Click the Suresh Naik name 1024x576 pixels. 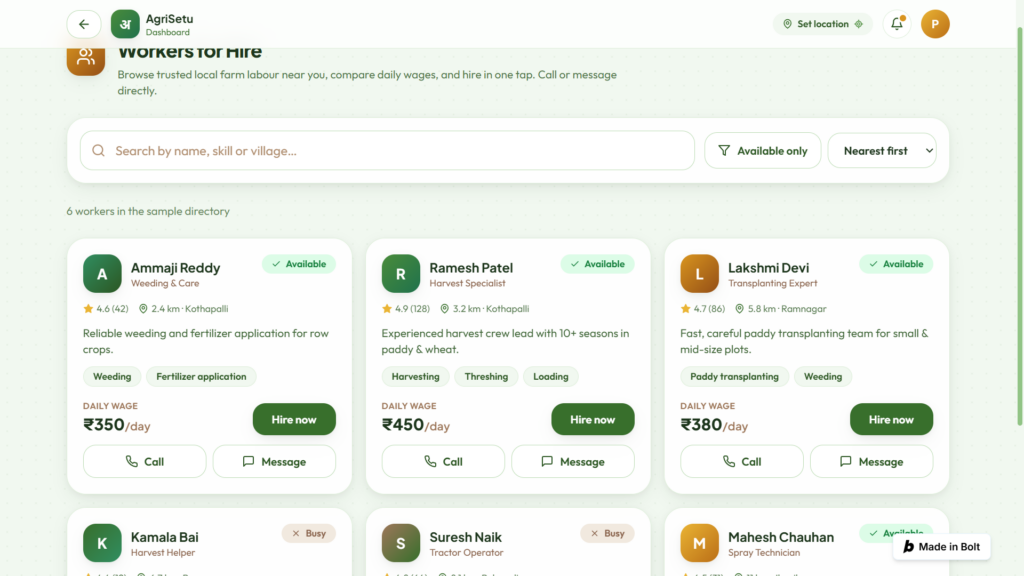click(465, 537)
